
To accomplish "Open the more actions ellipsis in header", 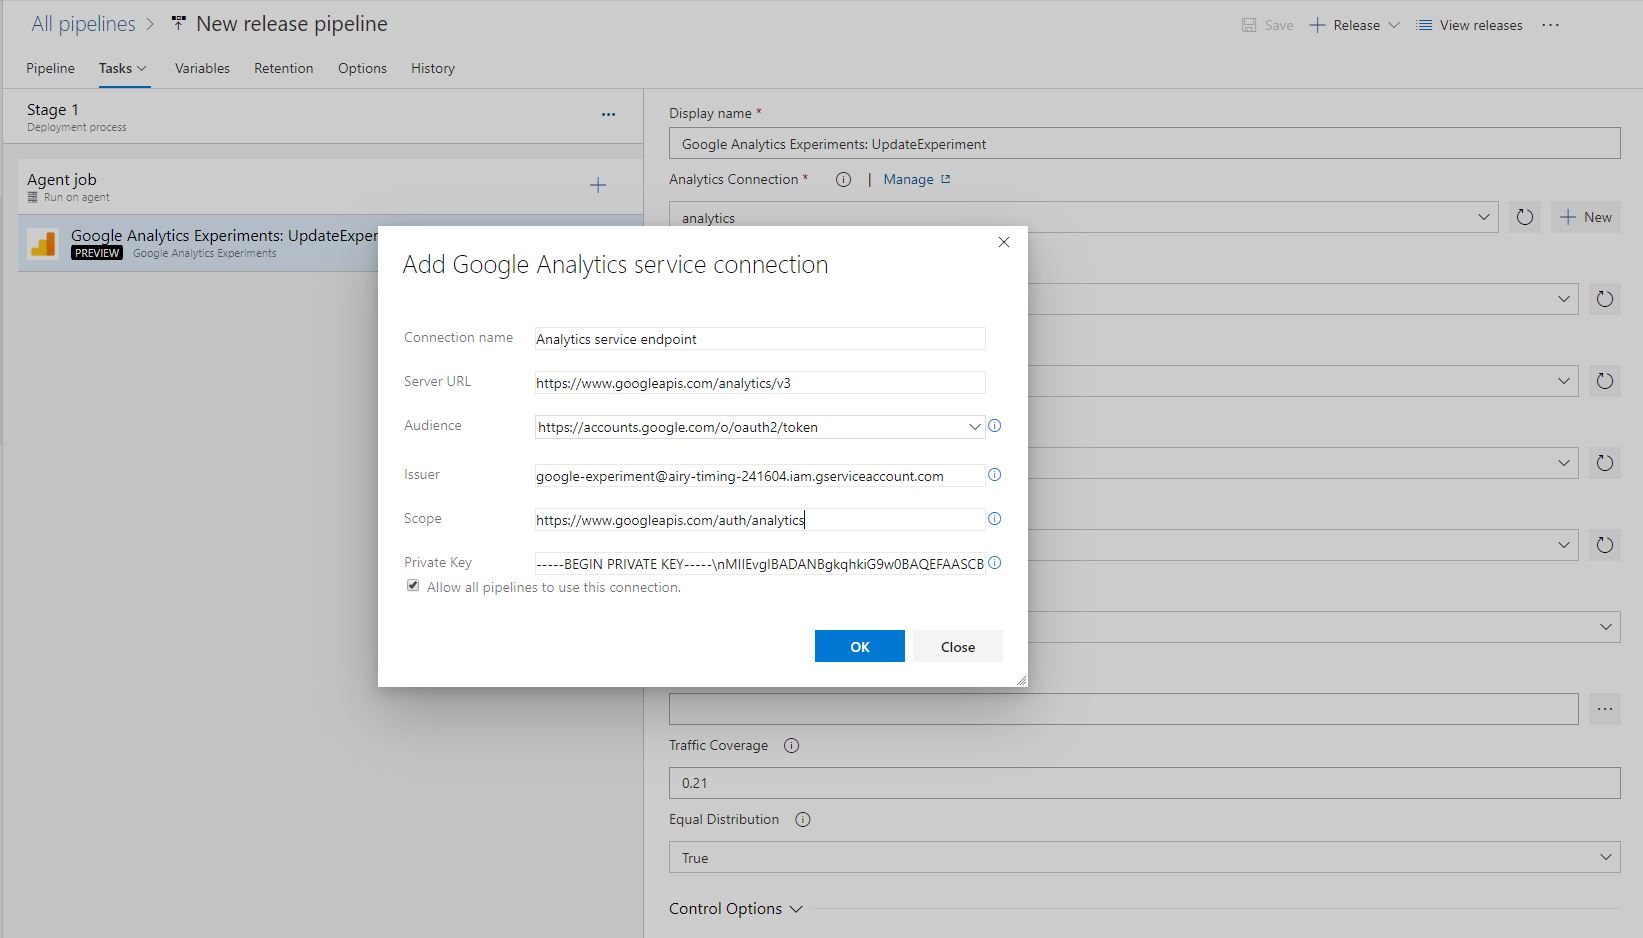I will (1550, 25).
